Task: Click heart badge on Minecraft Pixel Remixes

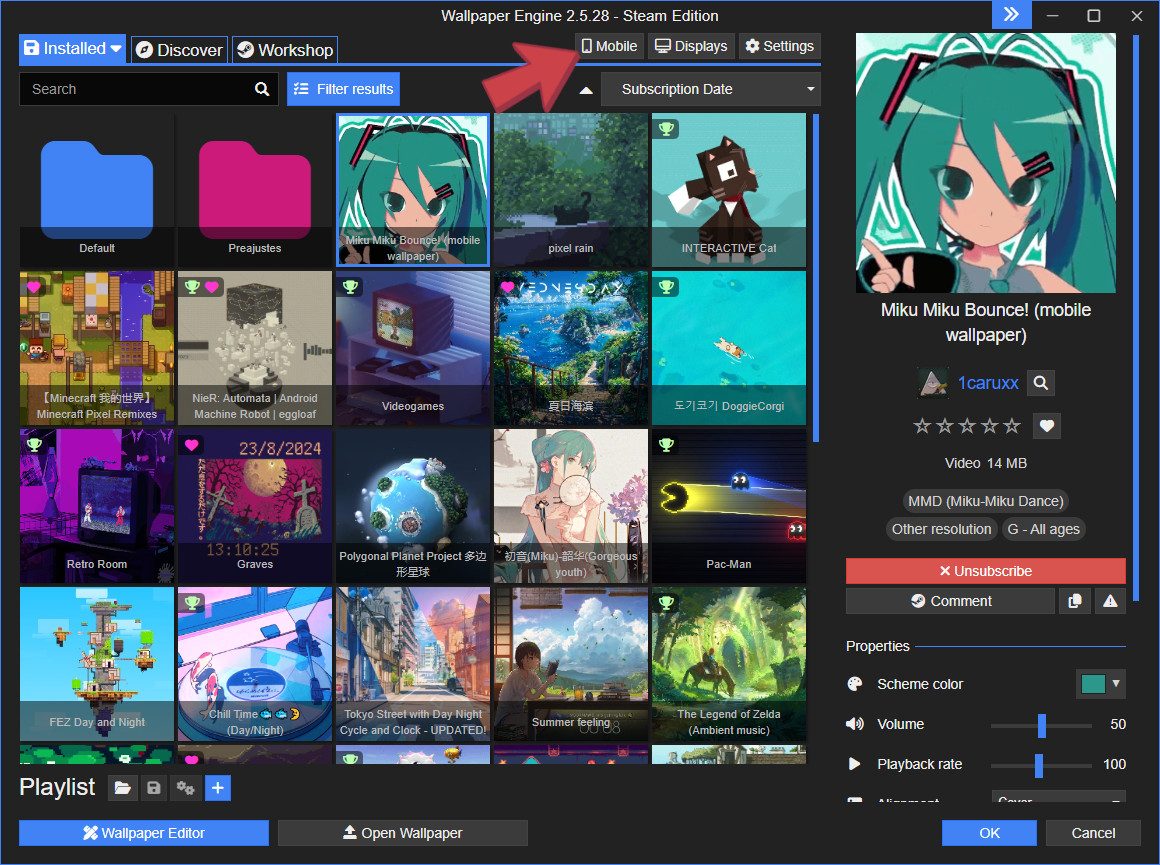Action: coord(34,286)
